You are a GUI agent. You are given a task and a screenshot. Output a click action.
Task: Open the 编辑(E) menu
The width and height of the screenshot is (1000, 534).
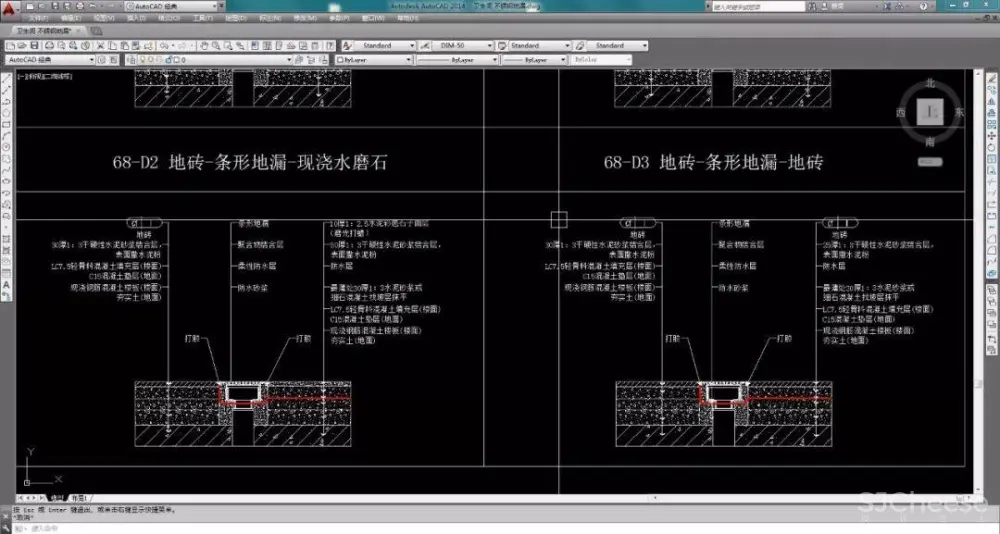pos(71,18)
